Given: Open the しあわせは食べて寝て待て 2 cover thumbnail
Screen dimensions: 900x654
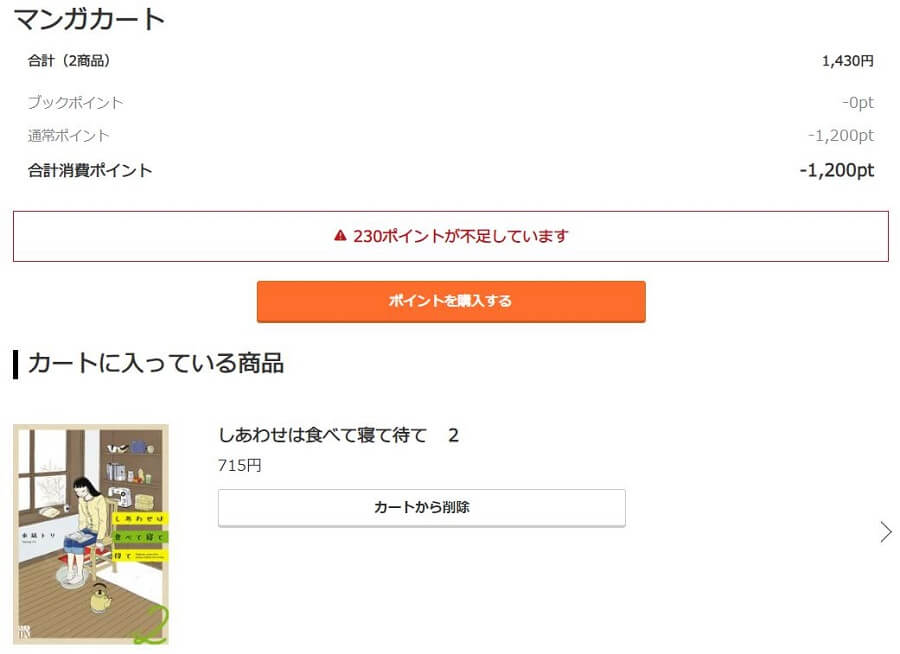Looking at the screenshot, I should pyautogui.click(x=91, y=534).
